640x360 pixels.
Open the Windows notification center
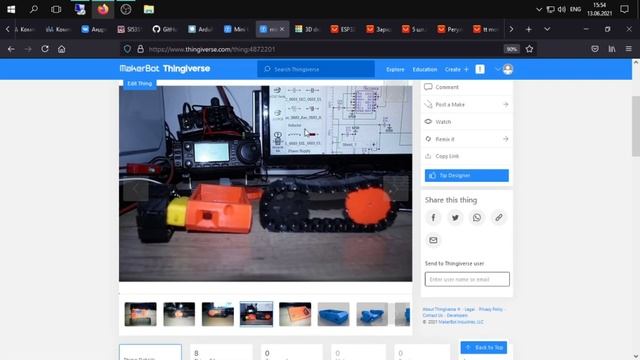click(x=624, y=9)
